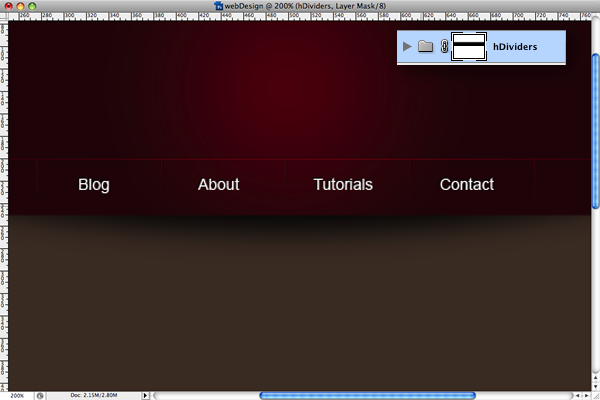Click the 200% zoom level field
This screenshot has height=400, width=600.
tap(17, 395)
